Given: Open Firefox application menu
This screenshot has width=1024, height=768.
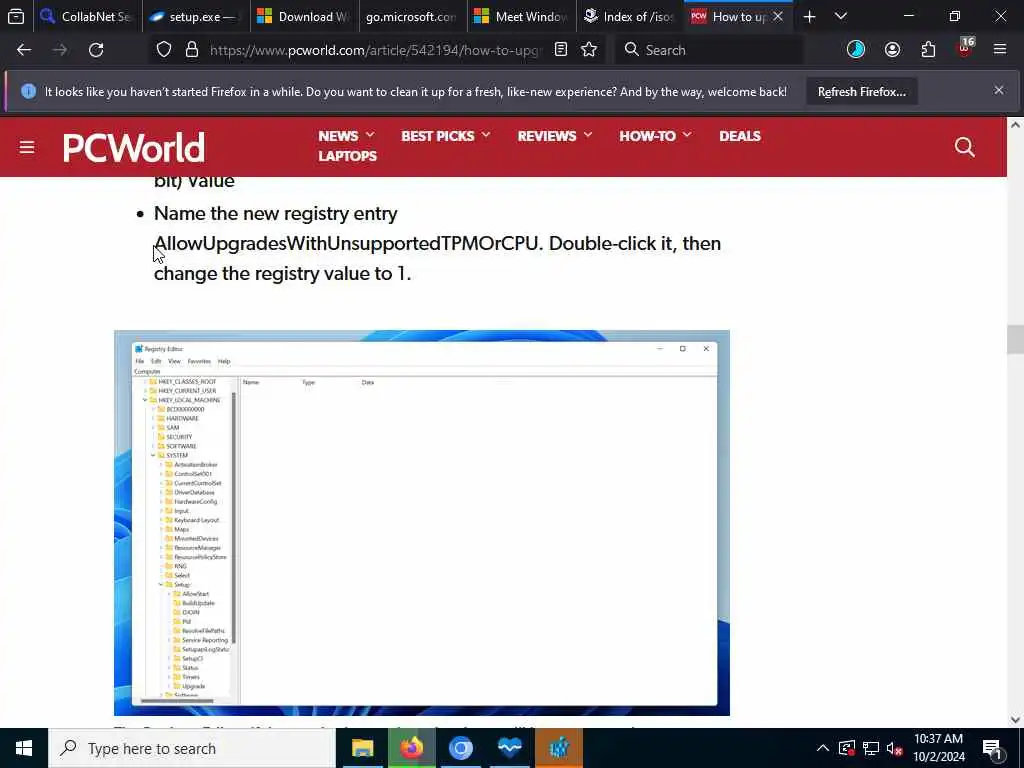Looking at the screenshot, I should point(1000,50).
